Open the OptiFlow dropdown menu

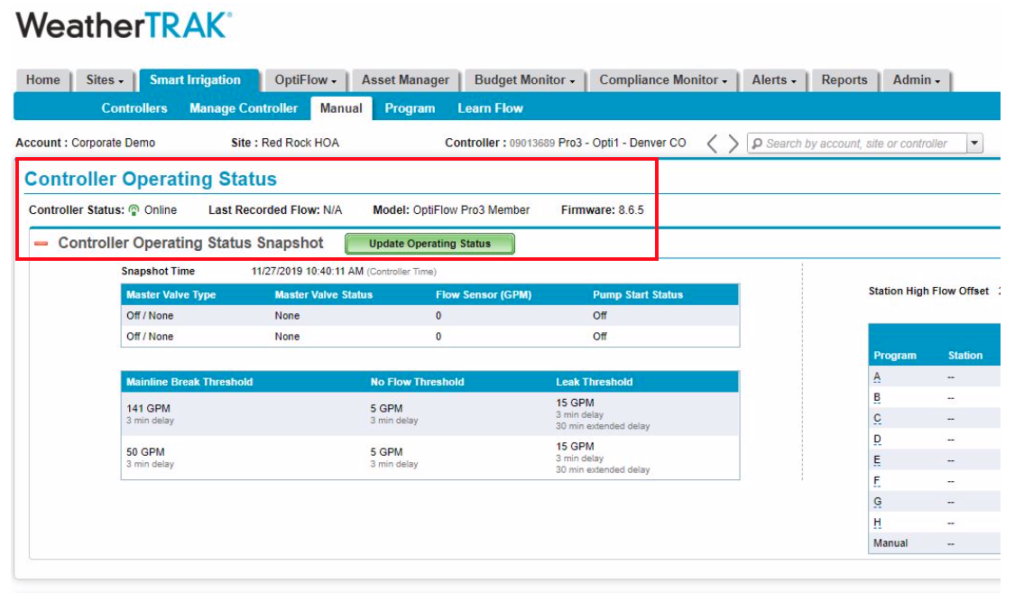[305, 80]
